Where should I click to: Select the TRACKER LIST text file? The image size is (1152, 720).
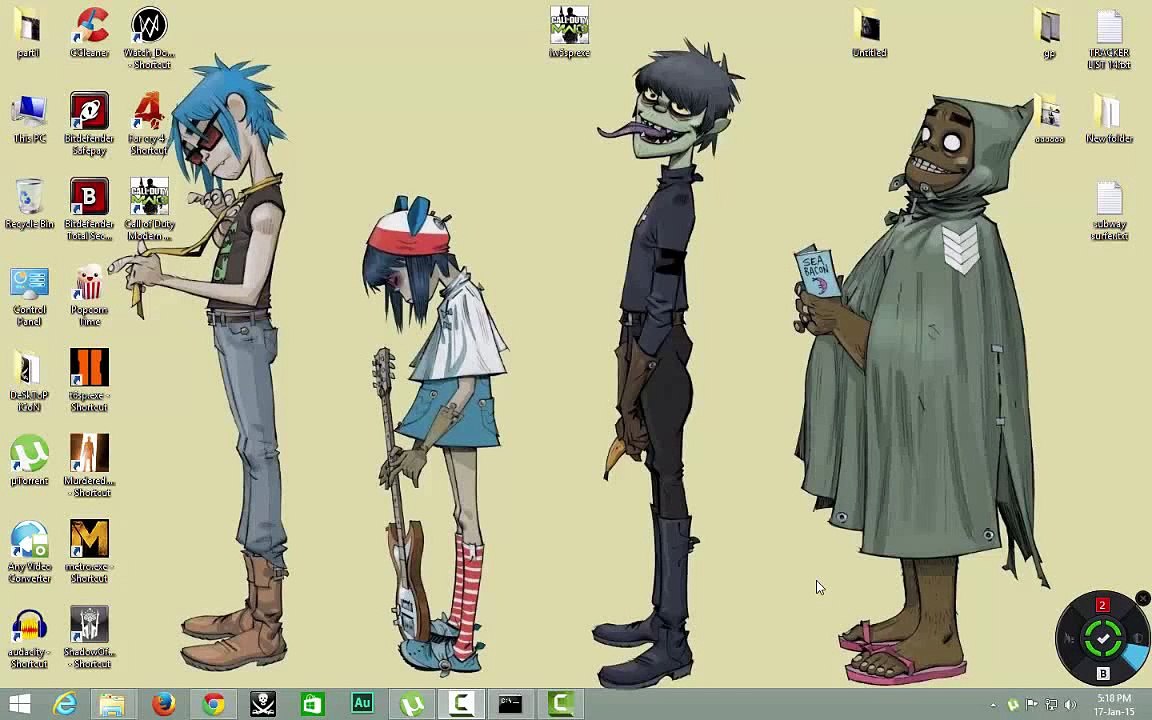1109,28
